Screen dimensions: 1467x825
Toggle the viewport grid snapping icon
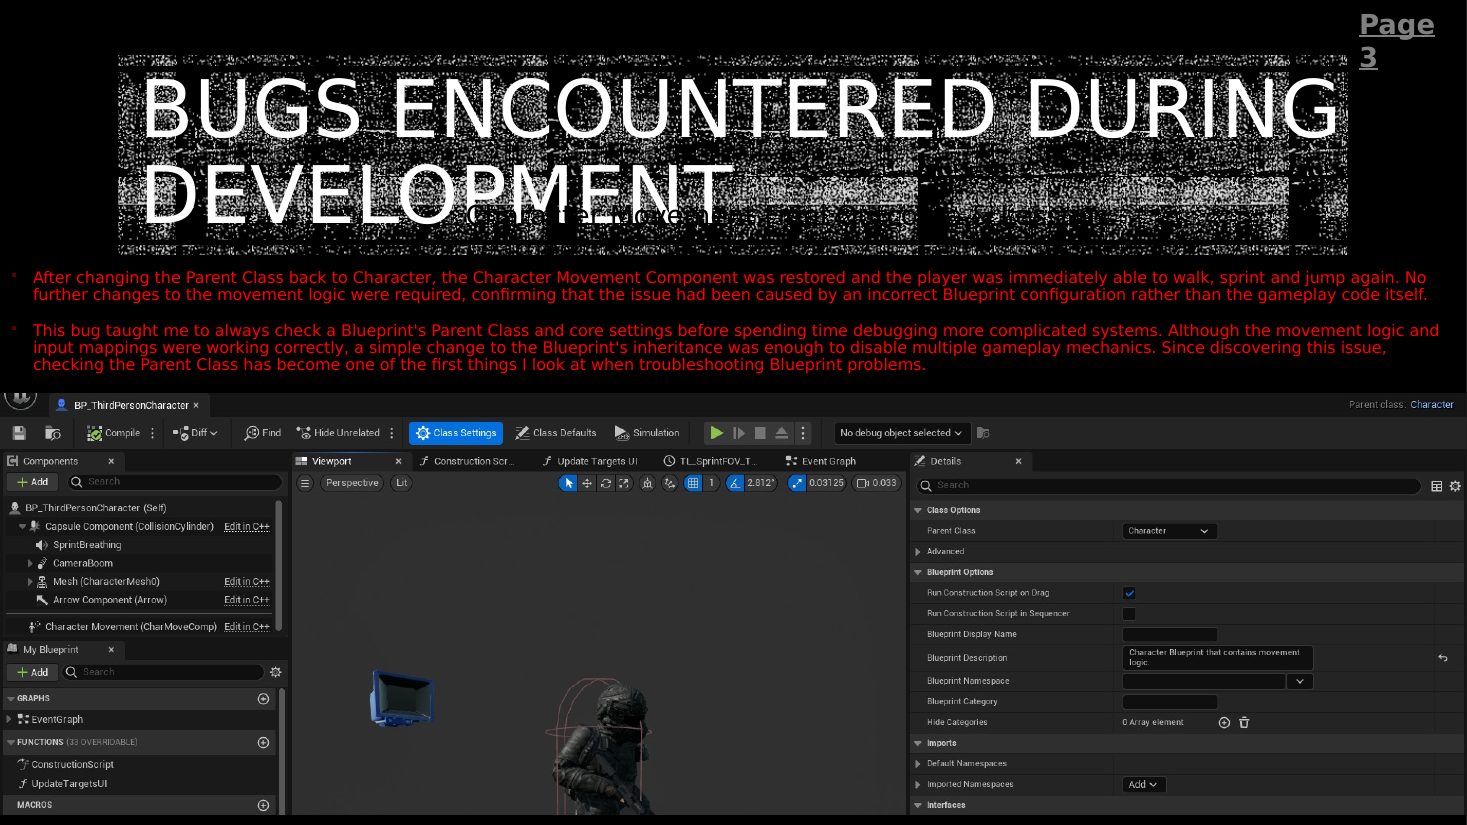click(x=693, y=483)
